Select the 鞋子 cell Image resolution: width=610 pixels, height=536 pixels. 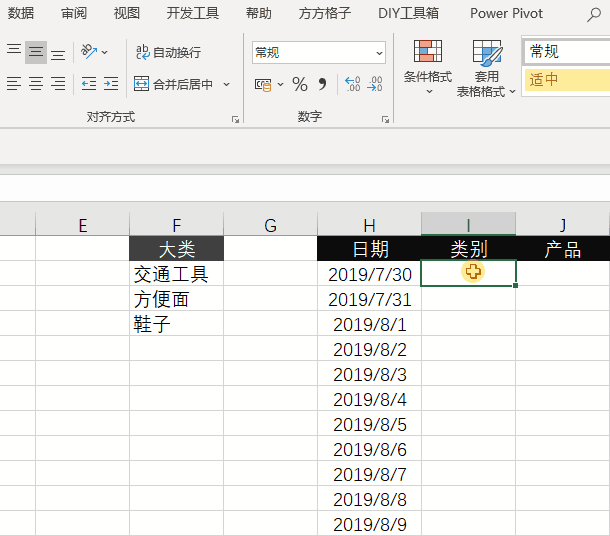pos(177,323)
